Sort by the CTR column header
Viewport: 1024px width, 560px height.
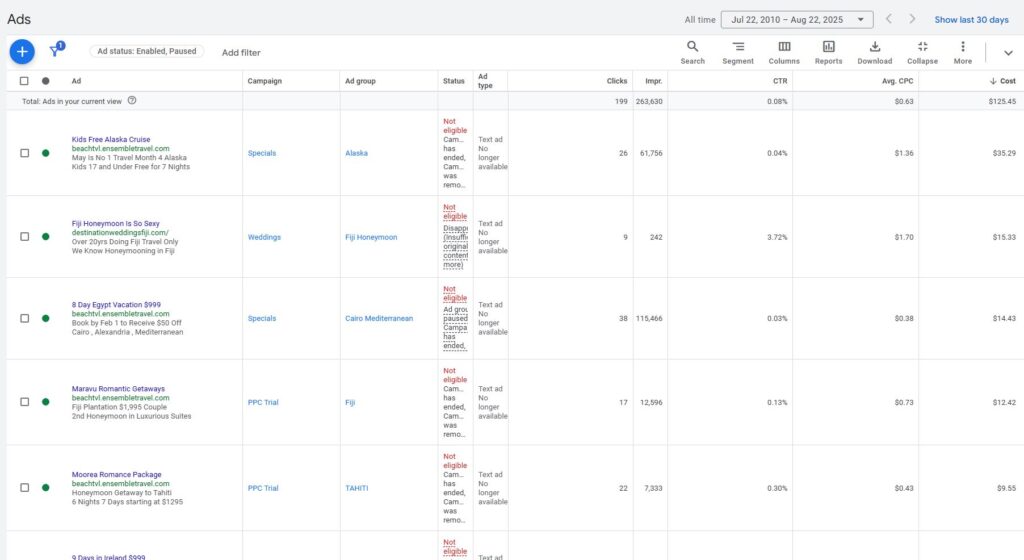pos(780,81)
